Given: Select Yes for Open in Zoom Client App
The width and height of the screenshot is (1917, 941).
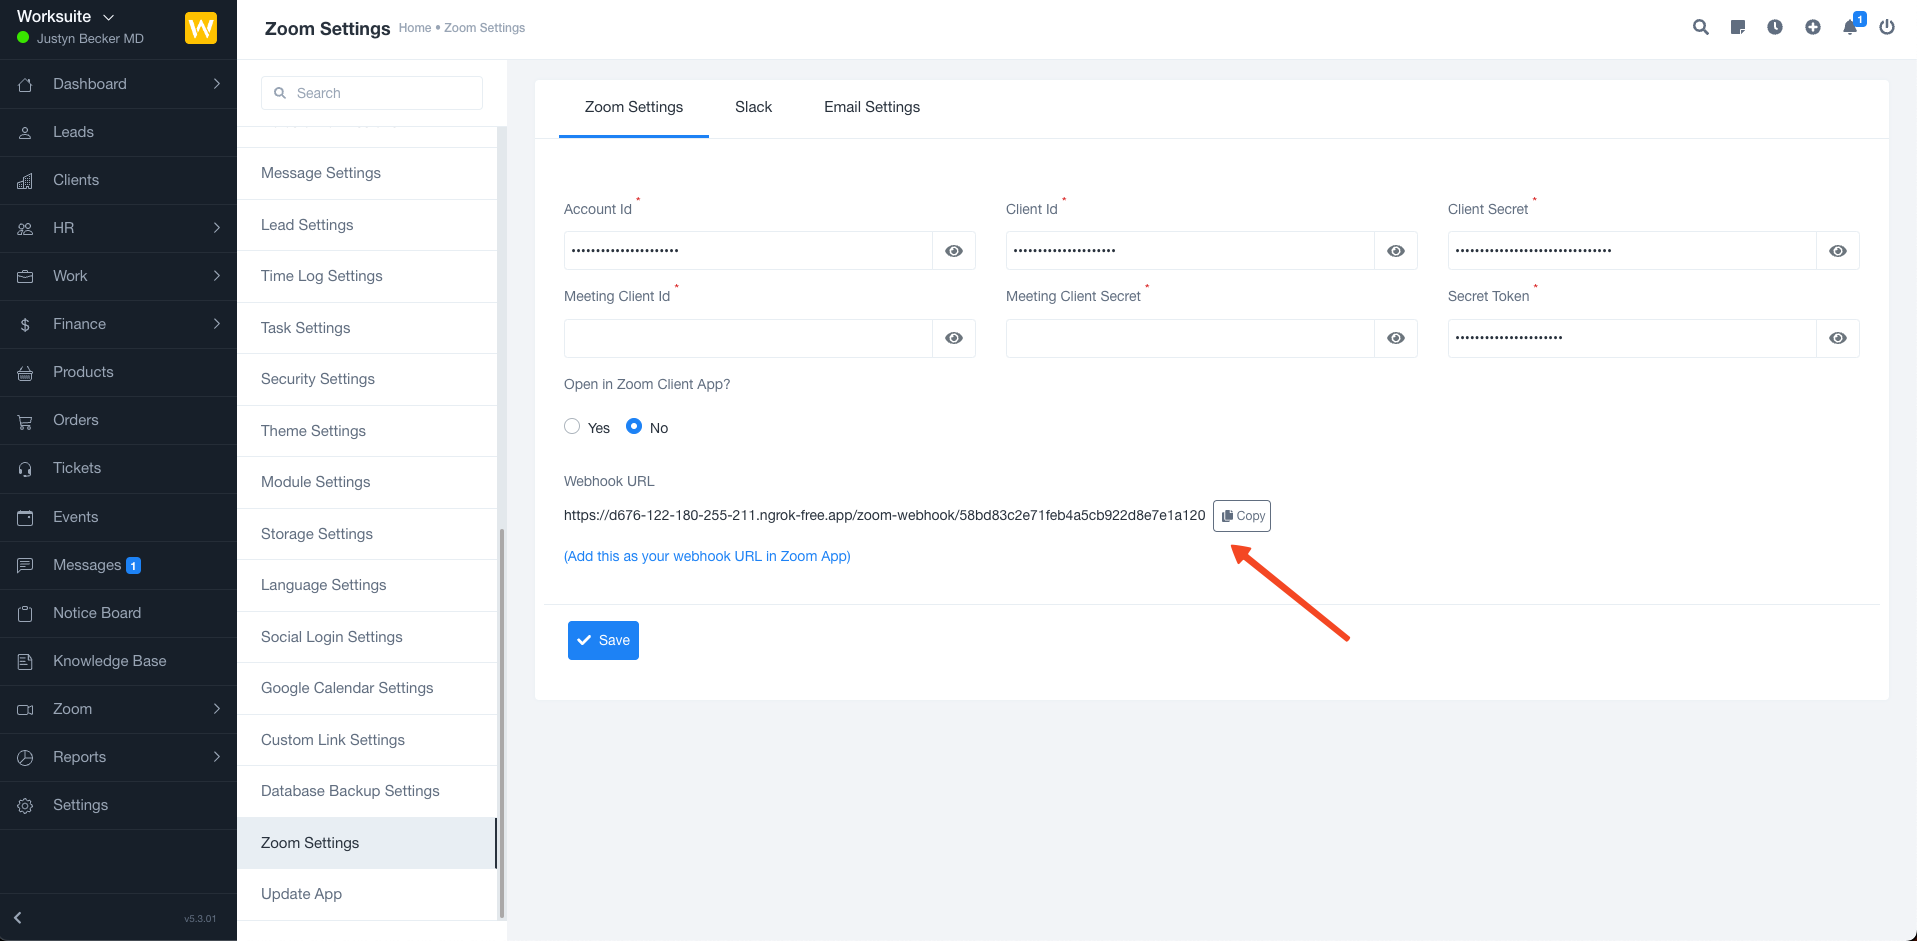Looking at the screenshot, I should [x=572, y=426].
